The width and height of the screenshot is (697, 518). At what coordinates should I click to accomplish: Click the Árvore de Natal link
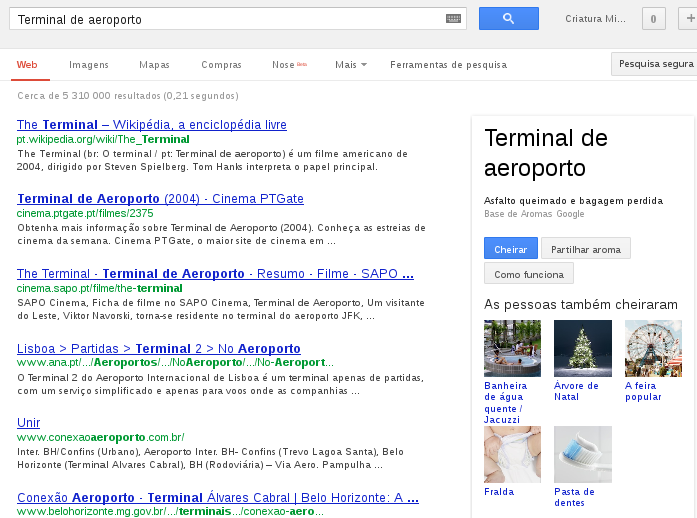coord(576,391)
